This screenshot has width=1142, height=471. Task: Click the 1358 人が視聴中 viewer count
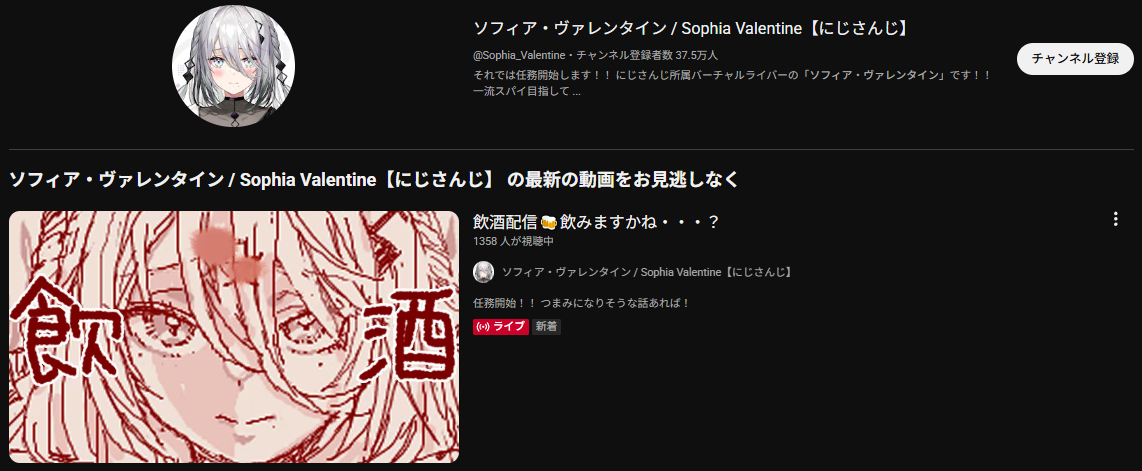[x=513, y=241]
